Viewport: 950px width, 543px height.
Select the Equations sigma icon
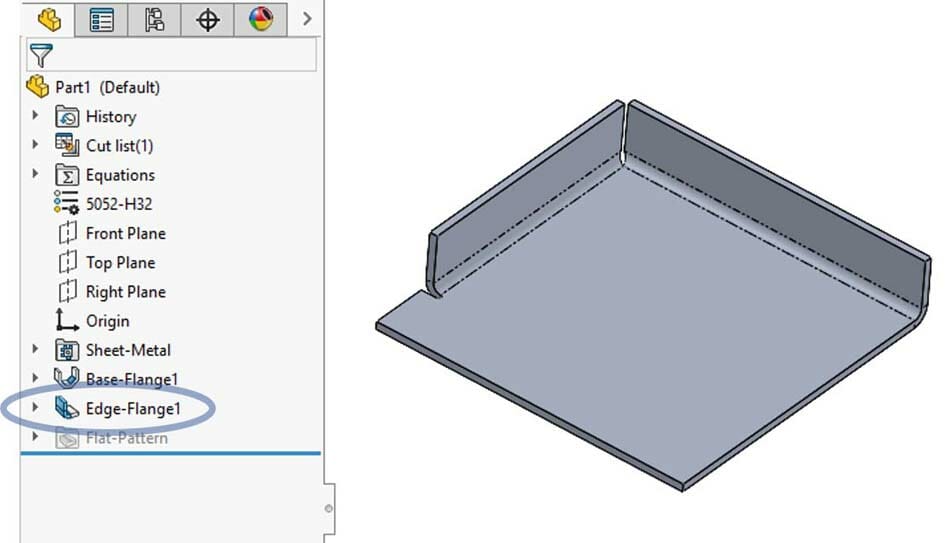[67, 175]
